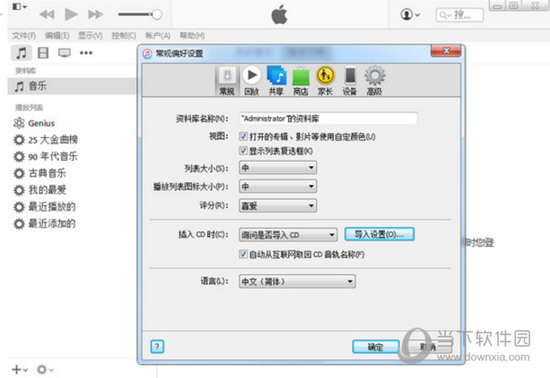Open the 插入 CD 时 dropdown
The width and height of the screenshot is (550, 378).
[288, 235]
